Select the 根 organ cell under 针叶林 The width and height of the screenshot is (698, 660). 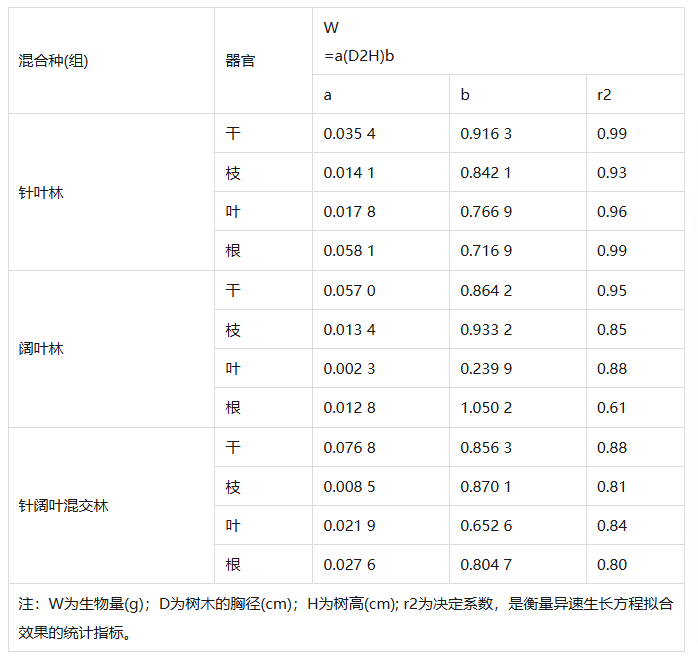264,251
